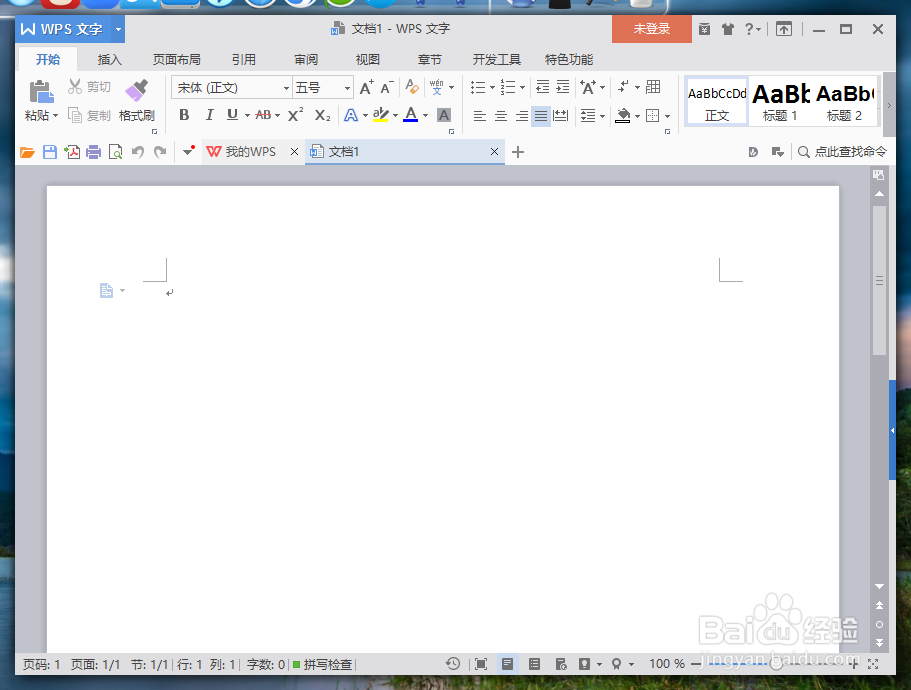Switch to the 插入 ribbon tab
This screenshot has width=911, height=690.
109,59
